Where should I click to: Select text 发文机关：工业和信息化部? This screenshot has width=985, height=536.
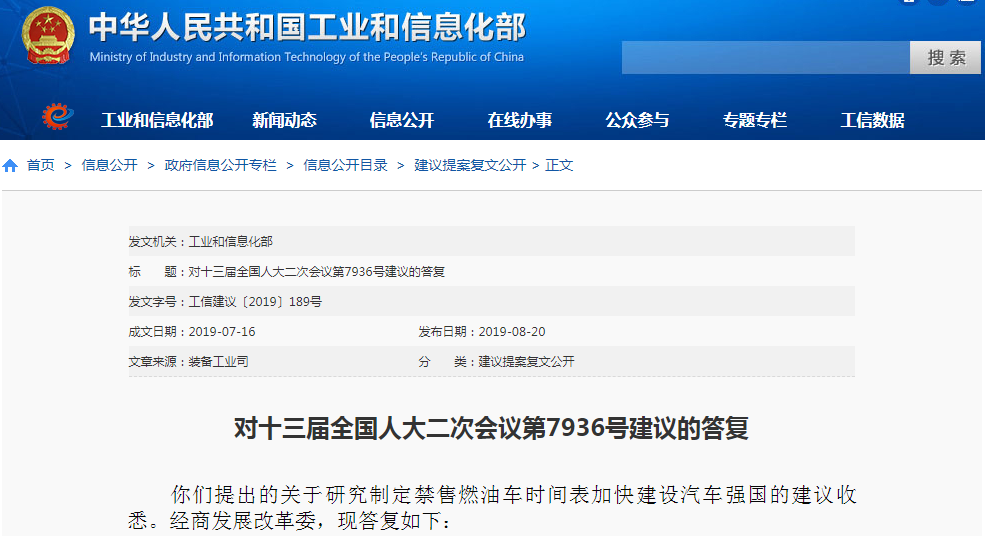pyautogui.click(x=201, y=241)
